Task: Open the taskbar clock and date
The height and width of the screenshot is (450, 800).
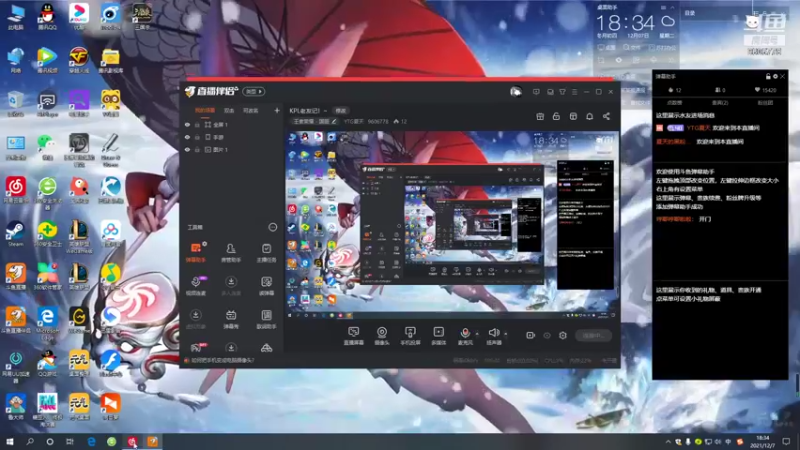Action: coord(763,441)
